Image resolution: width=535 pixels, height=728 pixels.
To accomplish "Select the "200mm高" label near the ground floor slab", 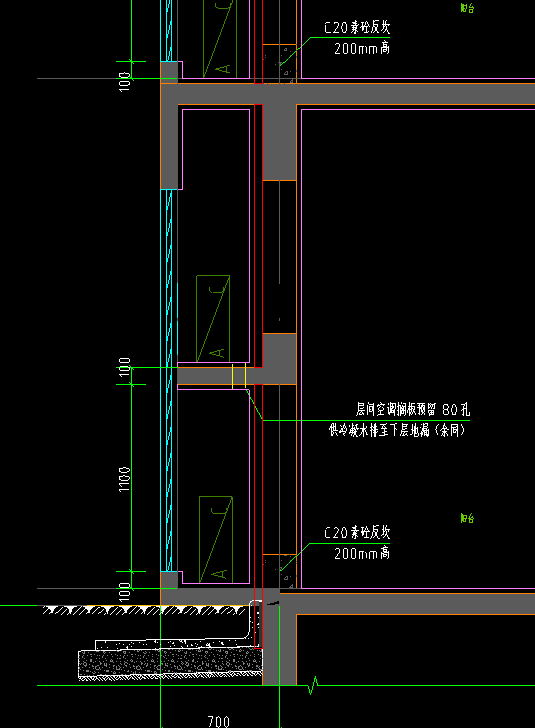I will click(x=362, y=553).
